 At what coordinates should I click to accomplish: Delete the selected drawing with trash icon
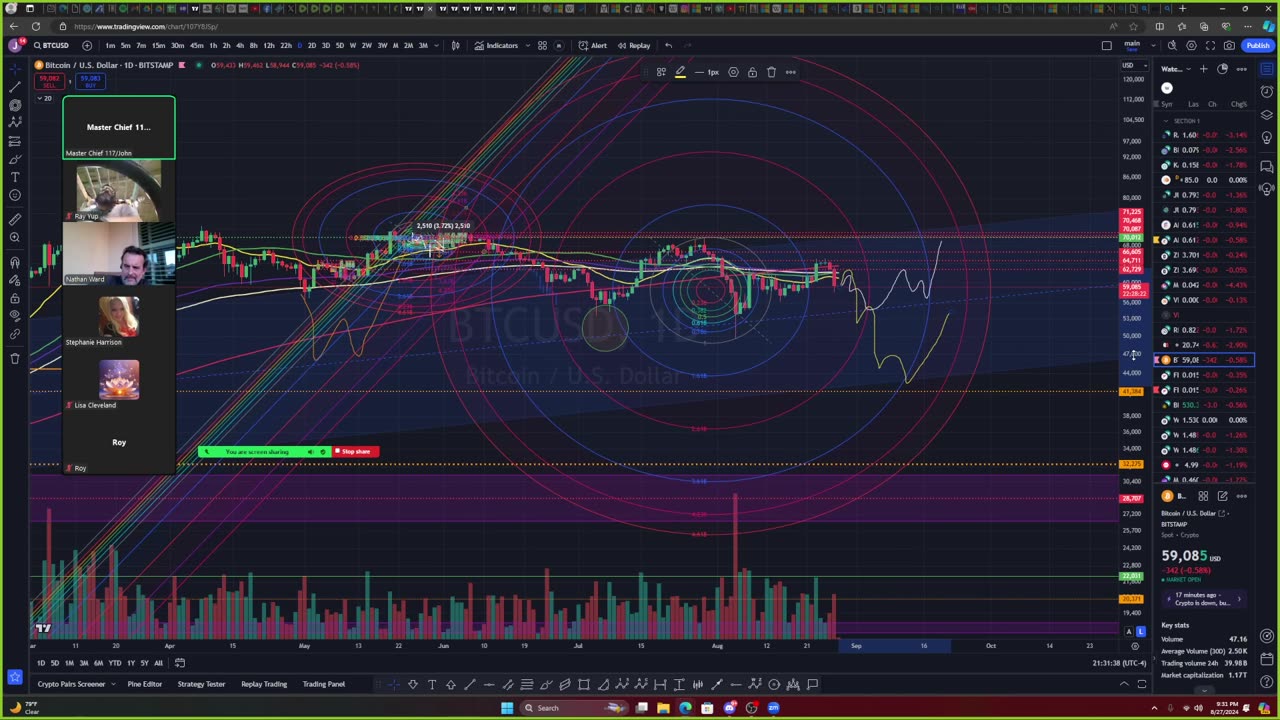coord(771,72)
